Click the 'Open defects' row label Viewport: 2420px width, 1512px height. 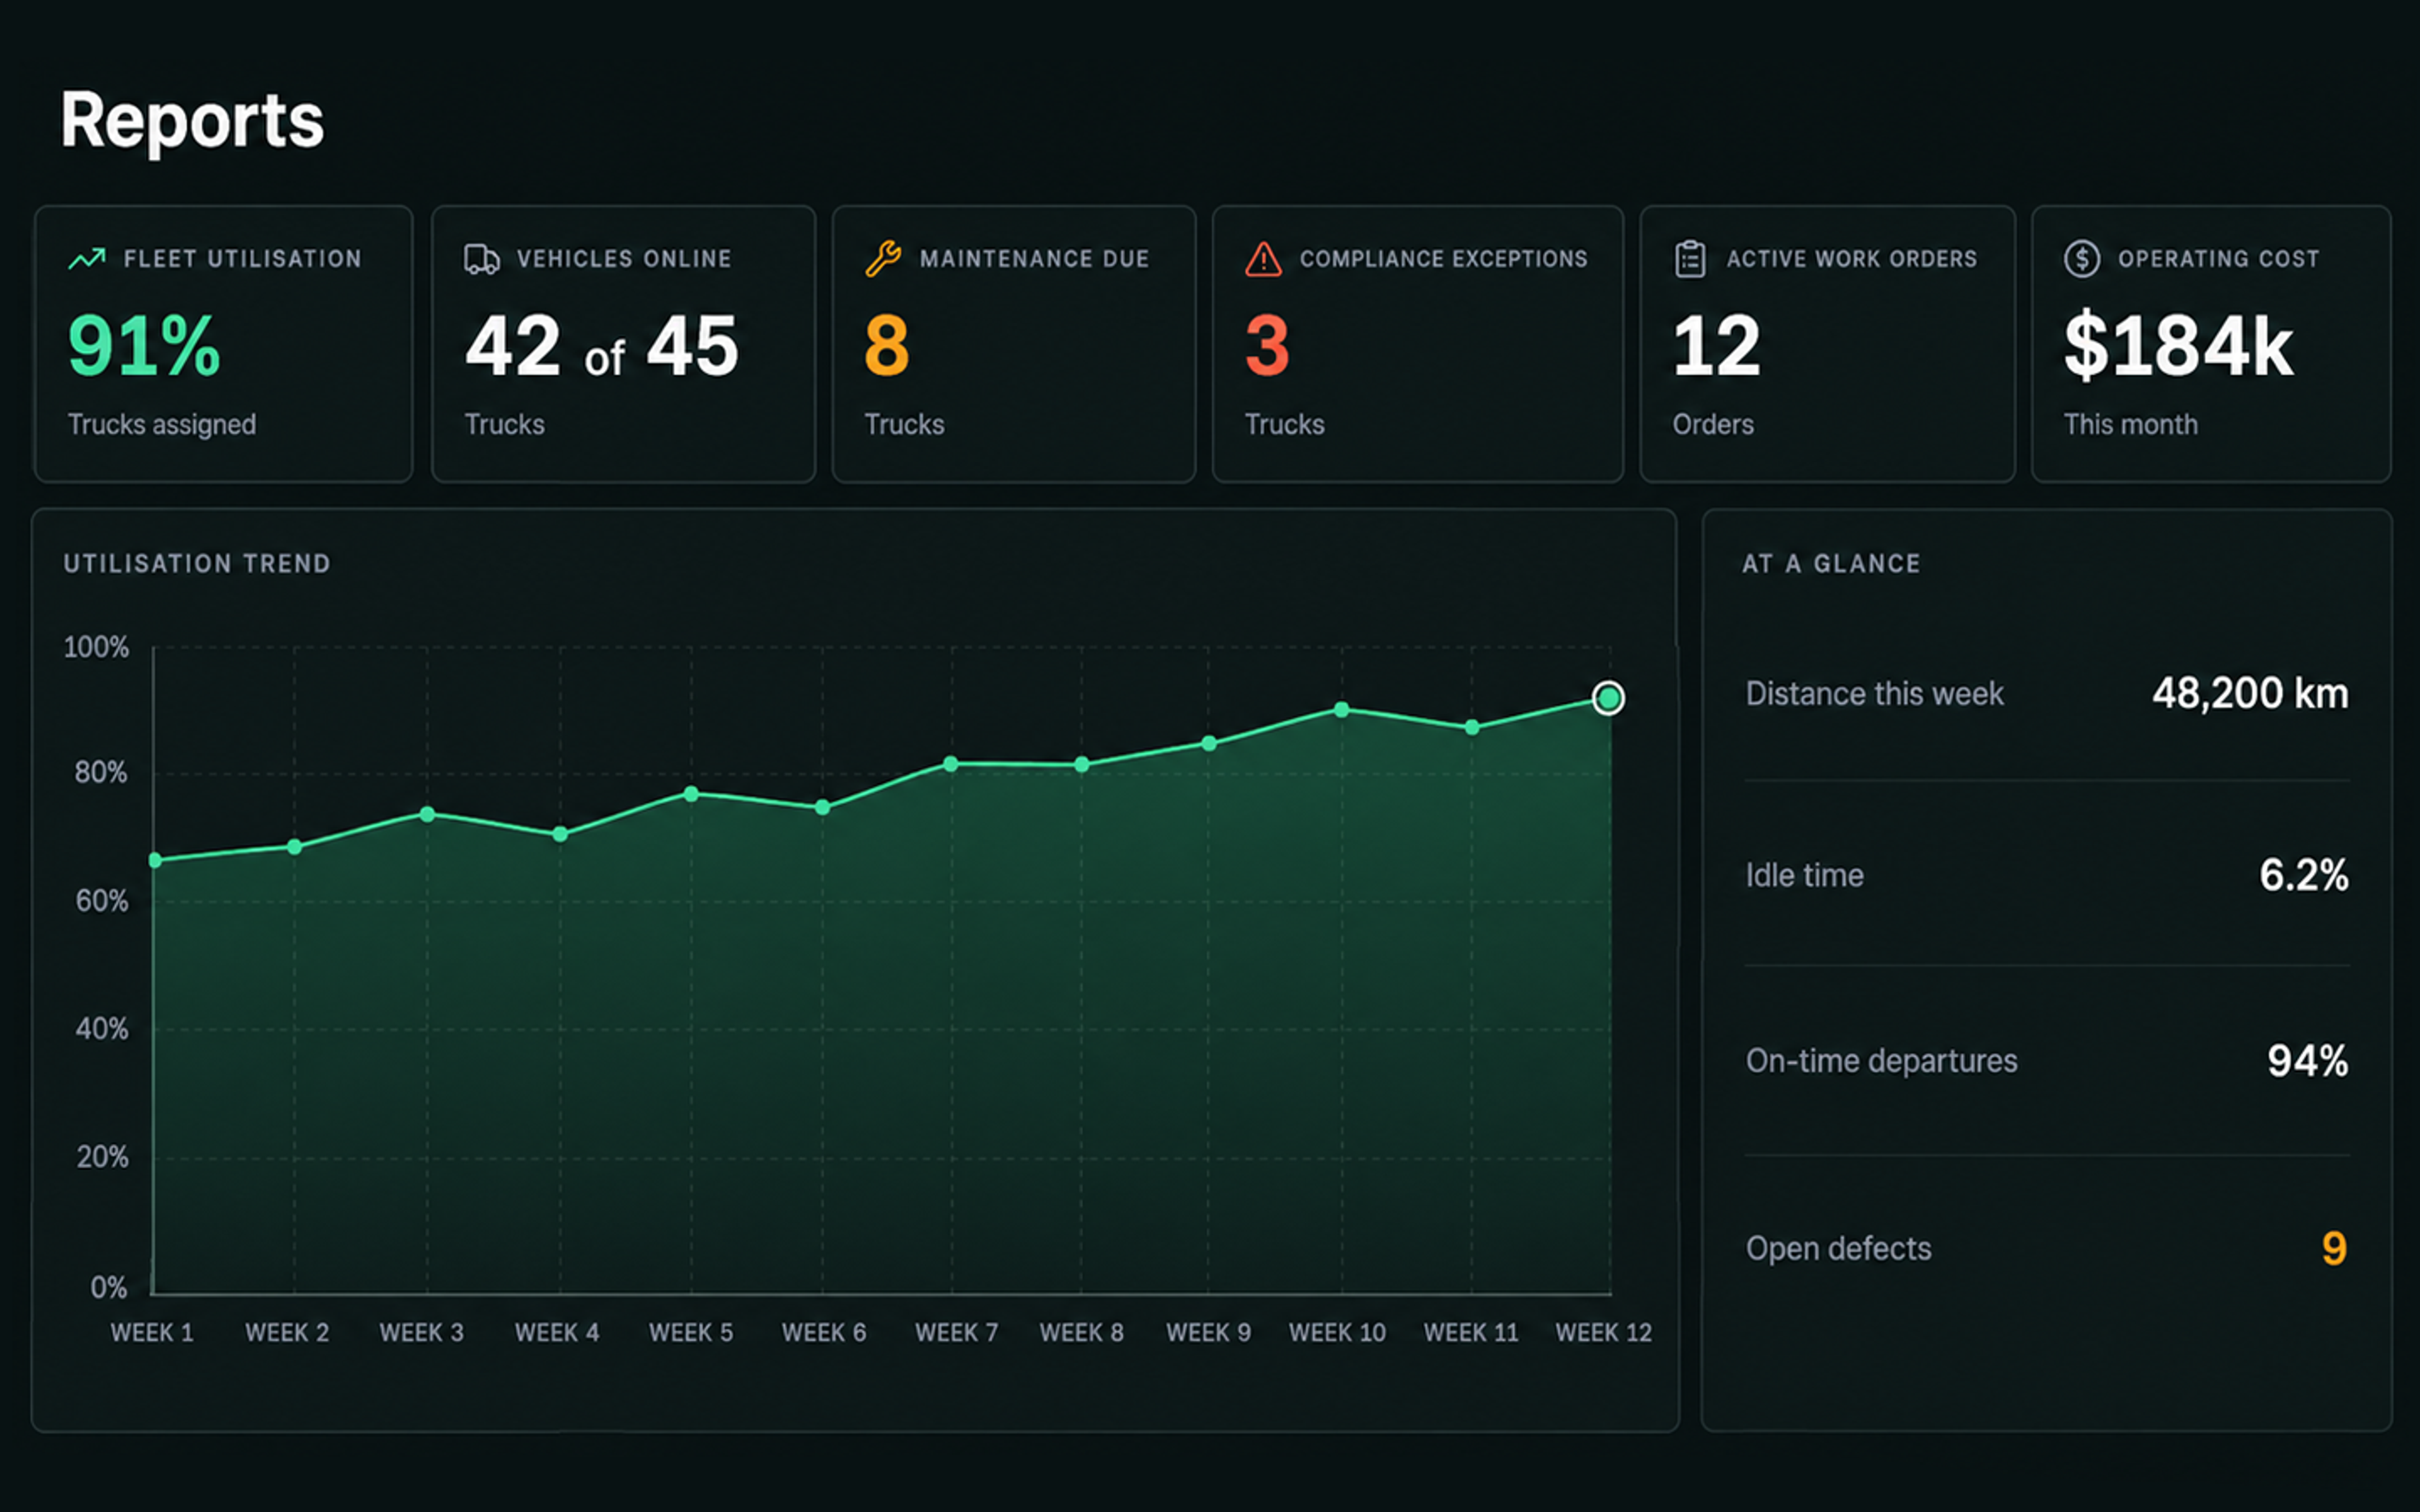click(1838, 1249)
